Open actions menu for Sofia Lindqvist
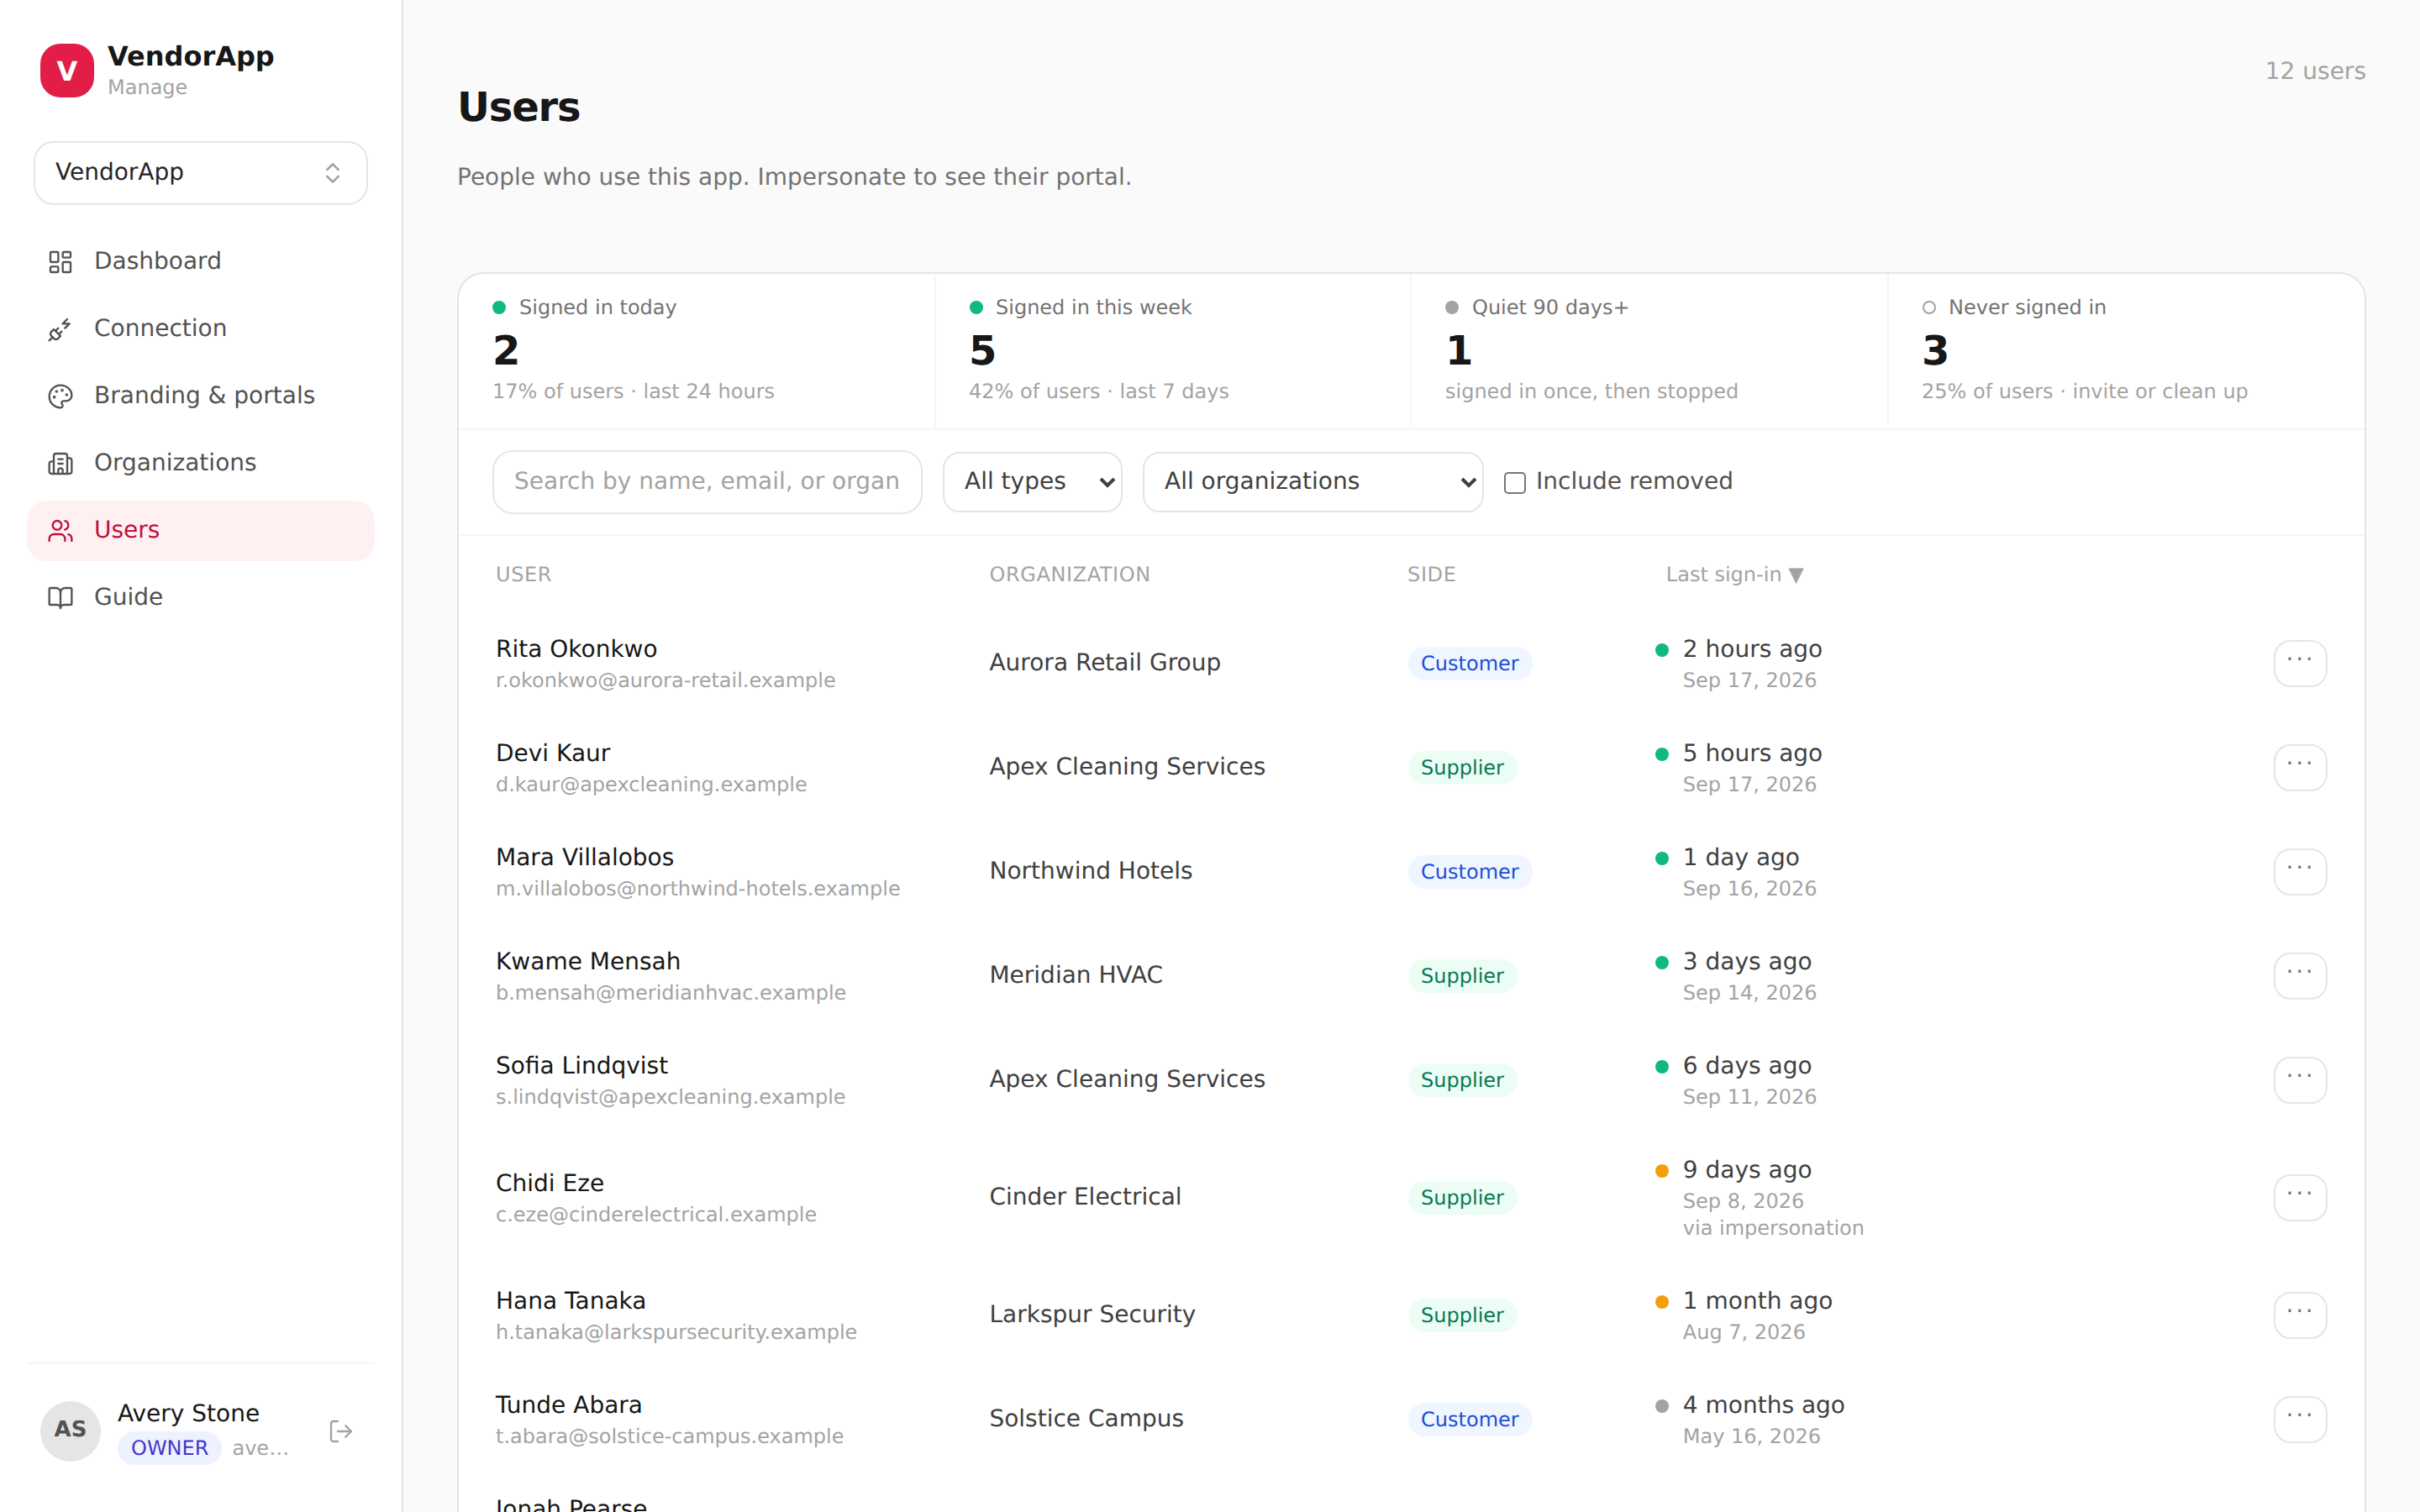Screen dimensions: 2420x1512 (2299, 1079)
